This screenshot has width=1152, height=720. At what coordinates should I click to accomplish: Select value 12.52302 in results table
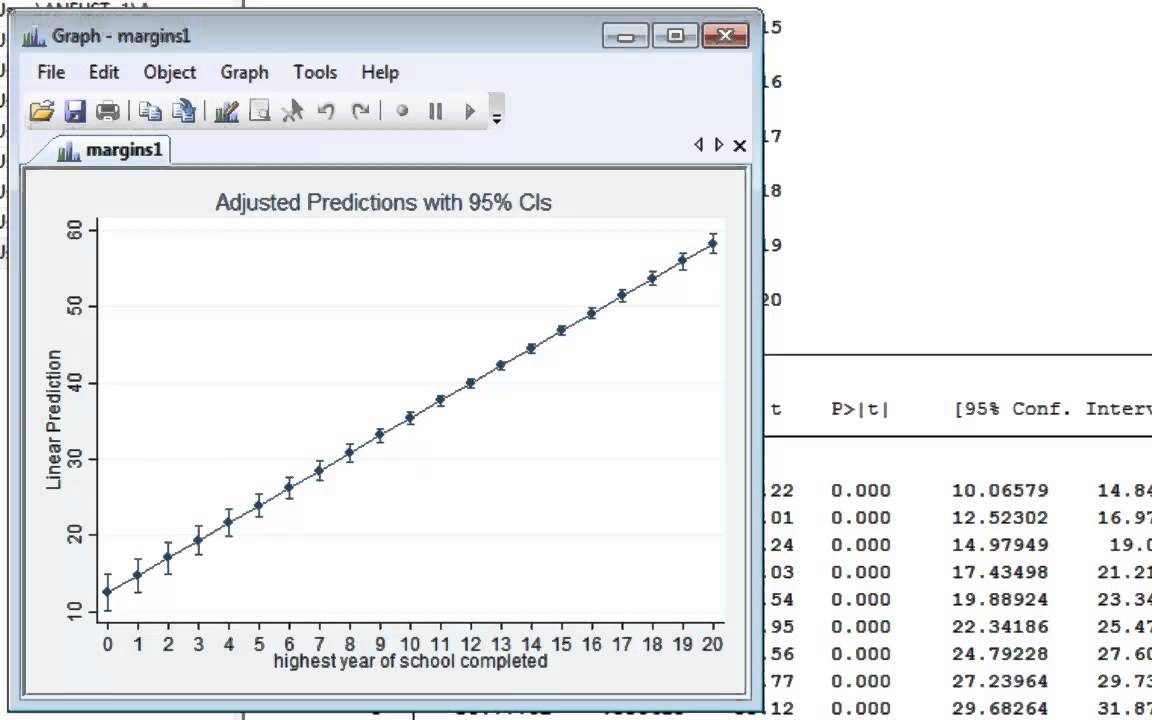pyautogui.click(x=1000, y=517)
